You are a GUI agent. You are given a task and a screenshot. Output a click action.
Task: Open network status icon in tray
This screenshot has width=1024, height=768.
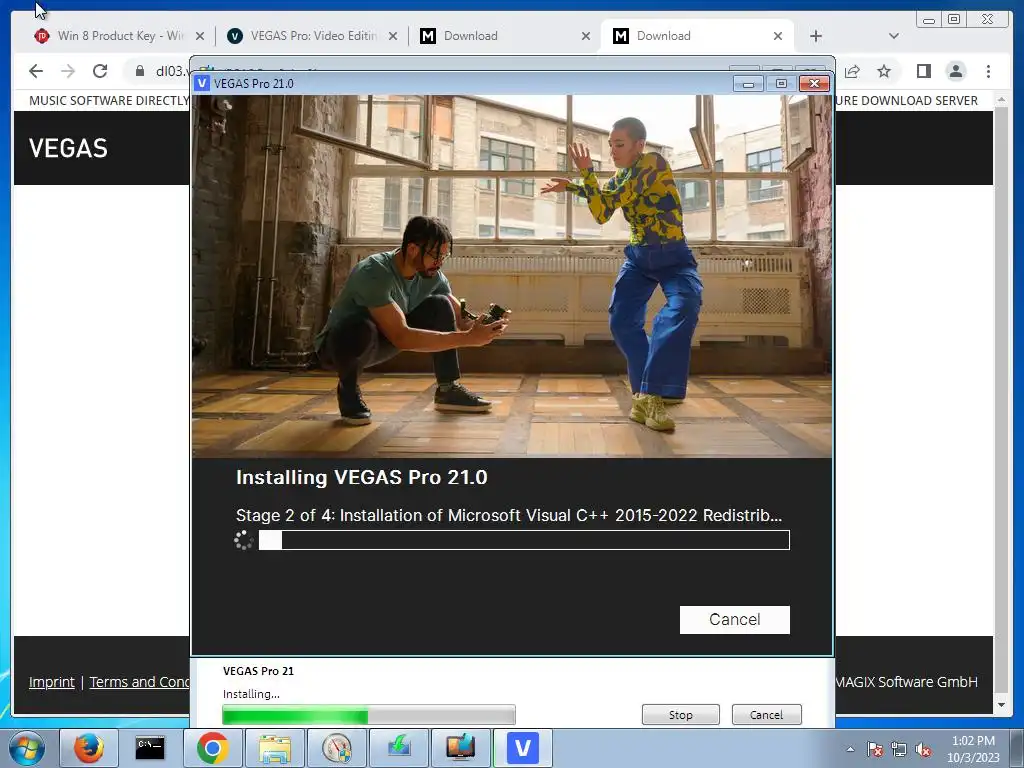(x=899, y=749)
